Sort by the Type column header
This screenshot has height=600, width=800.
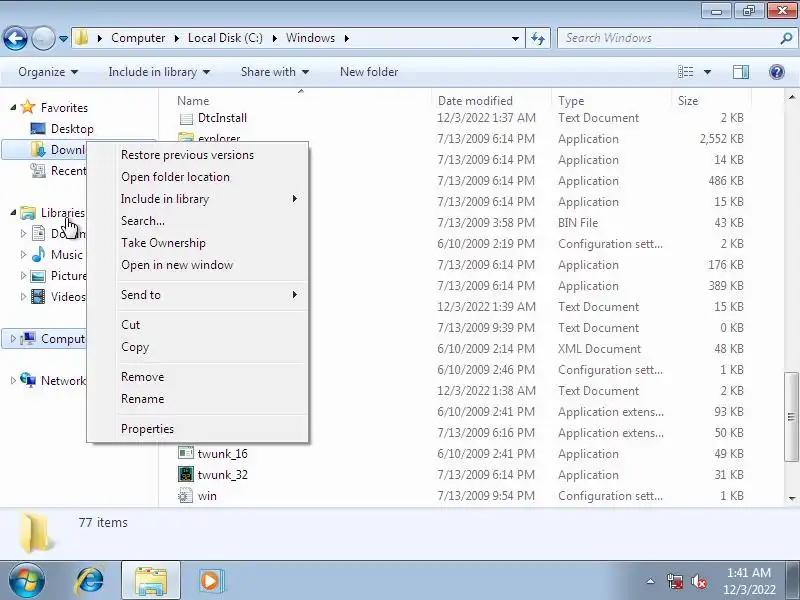pyautogui.click(x=571, y=101)
